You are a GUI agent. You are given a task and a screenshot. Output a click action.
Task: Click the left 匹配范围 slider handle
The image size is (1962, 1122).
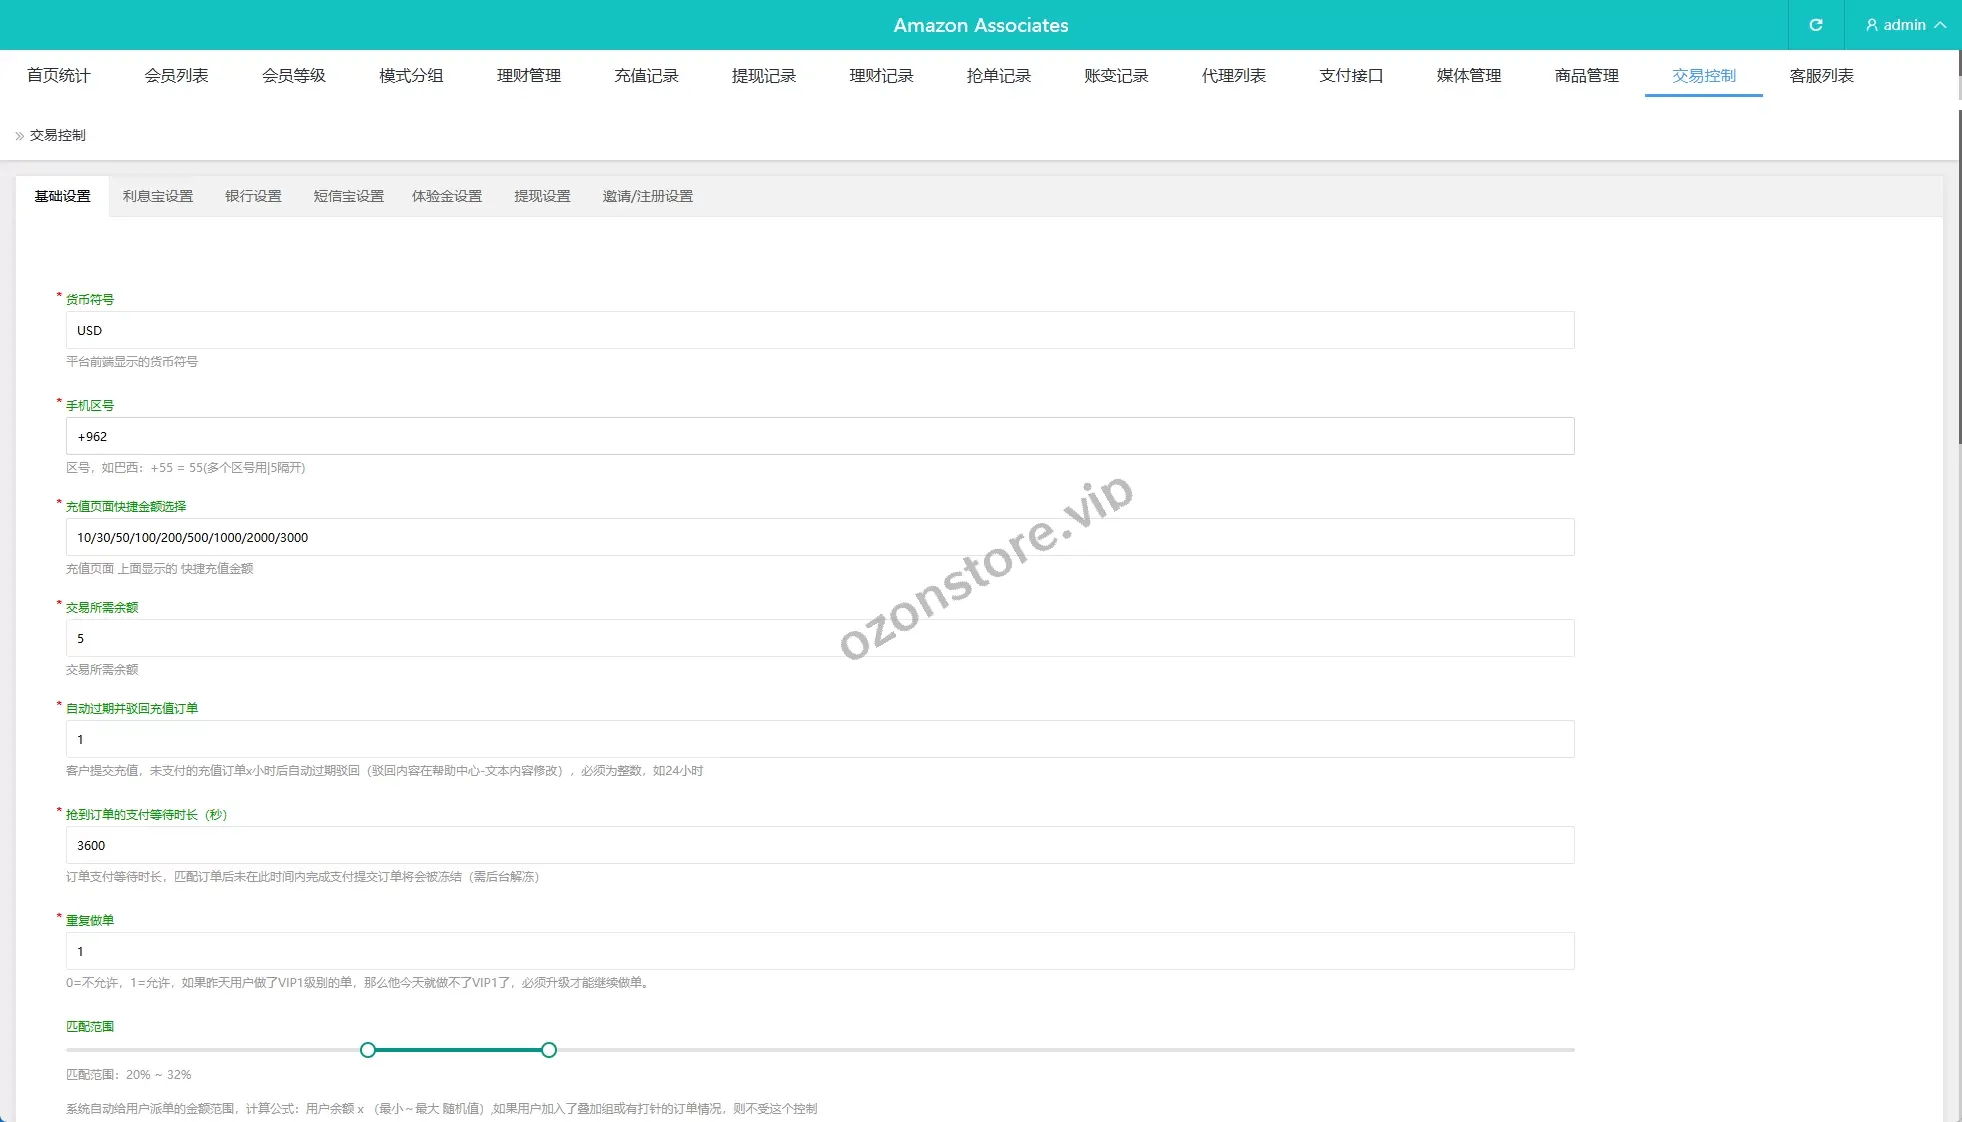(368, 1050)
